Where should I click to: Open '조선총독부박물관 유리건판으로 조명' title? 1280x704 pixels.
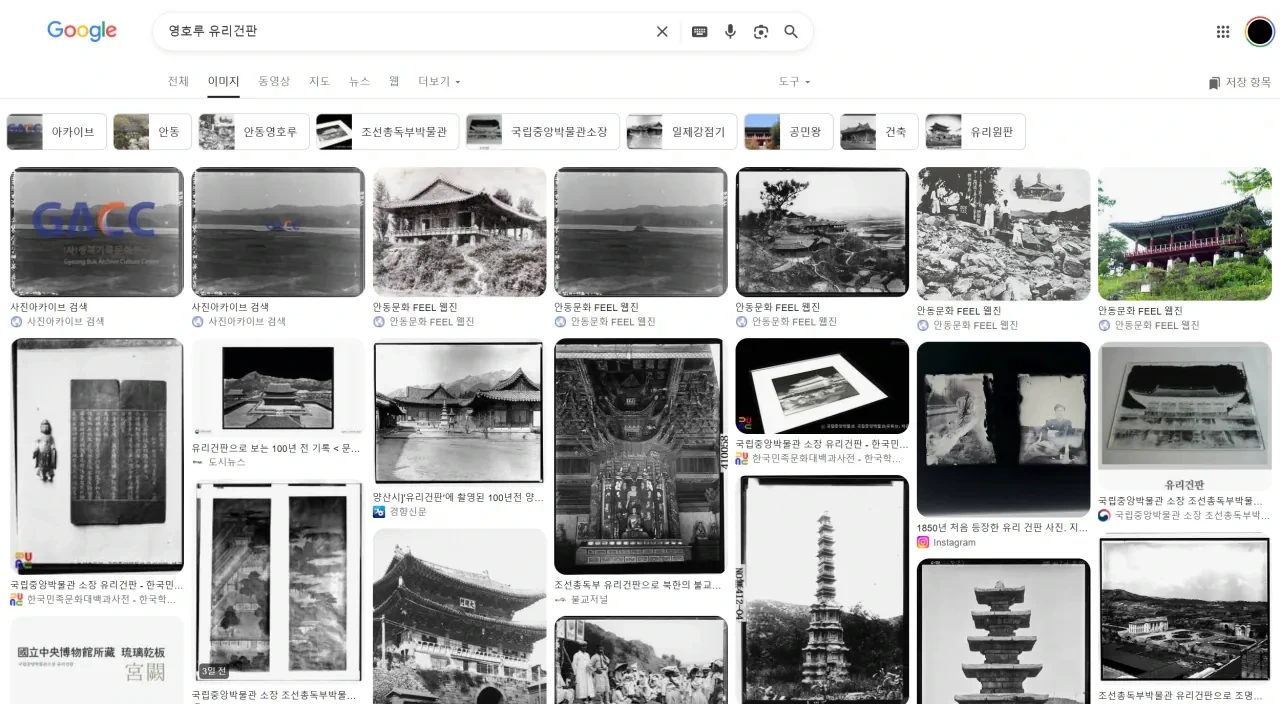coord(1183,696)
